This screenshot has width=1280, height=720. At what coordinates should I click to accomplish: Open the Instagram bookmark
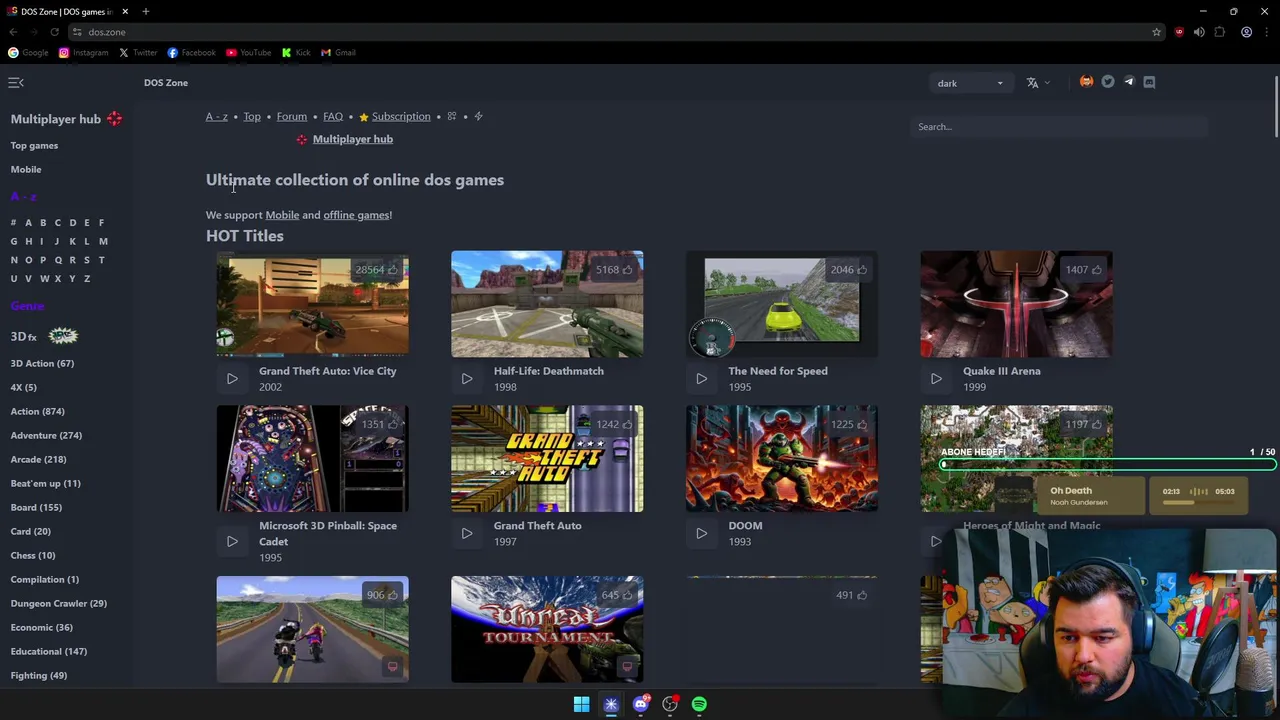point(83,52)
